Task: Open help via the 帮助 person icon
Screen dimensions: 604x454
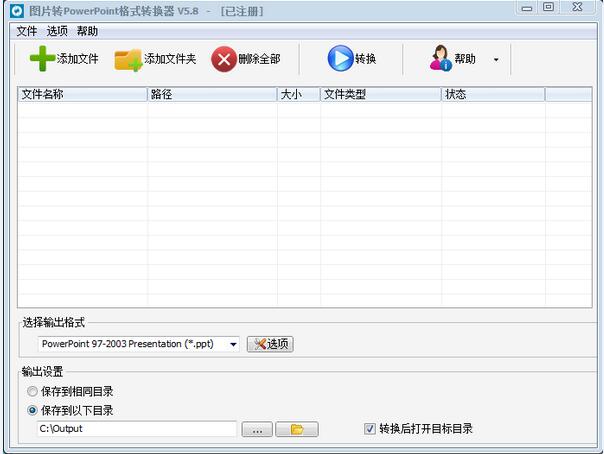Action: tap(441, 58)
